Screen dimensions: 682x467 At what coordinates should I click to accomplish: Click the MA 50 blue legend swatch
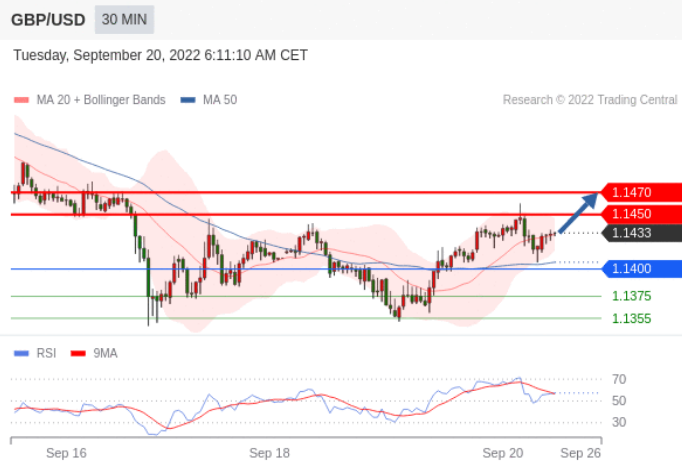(x=188, y=100)
